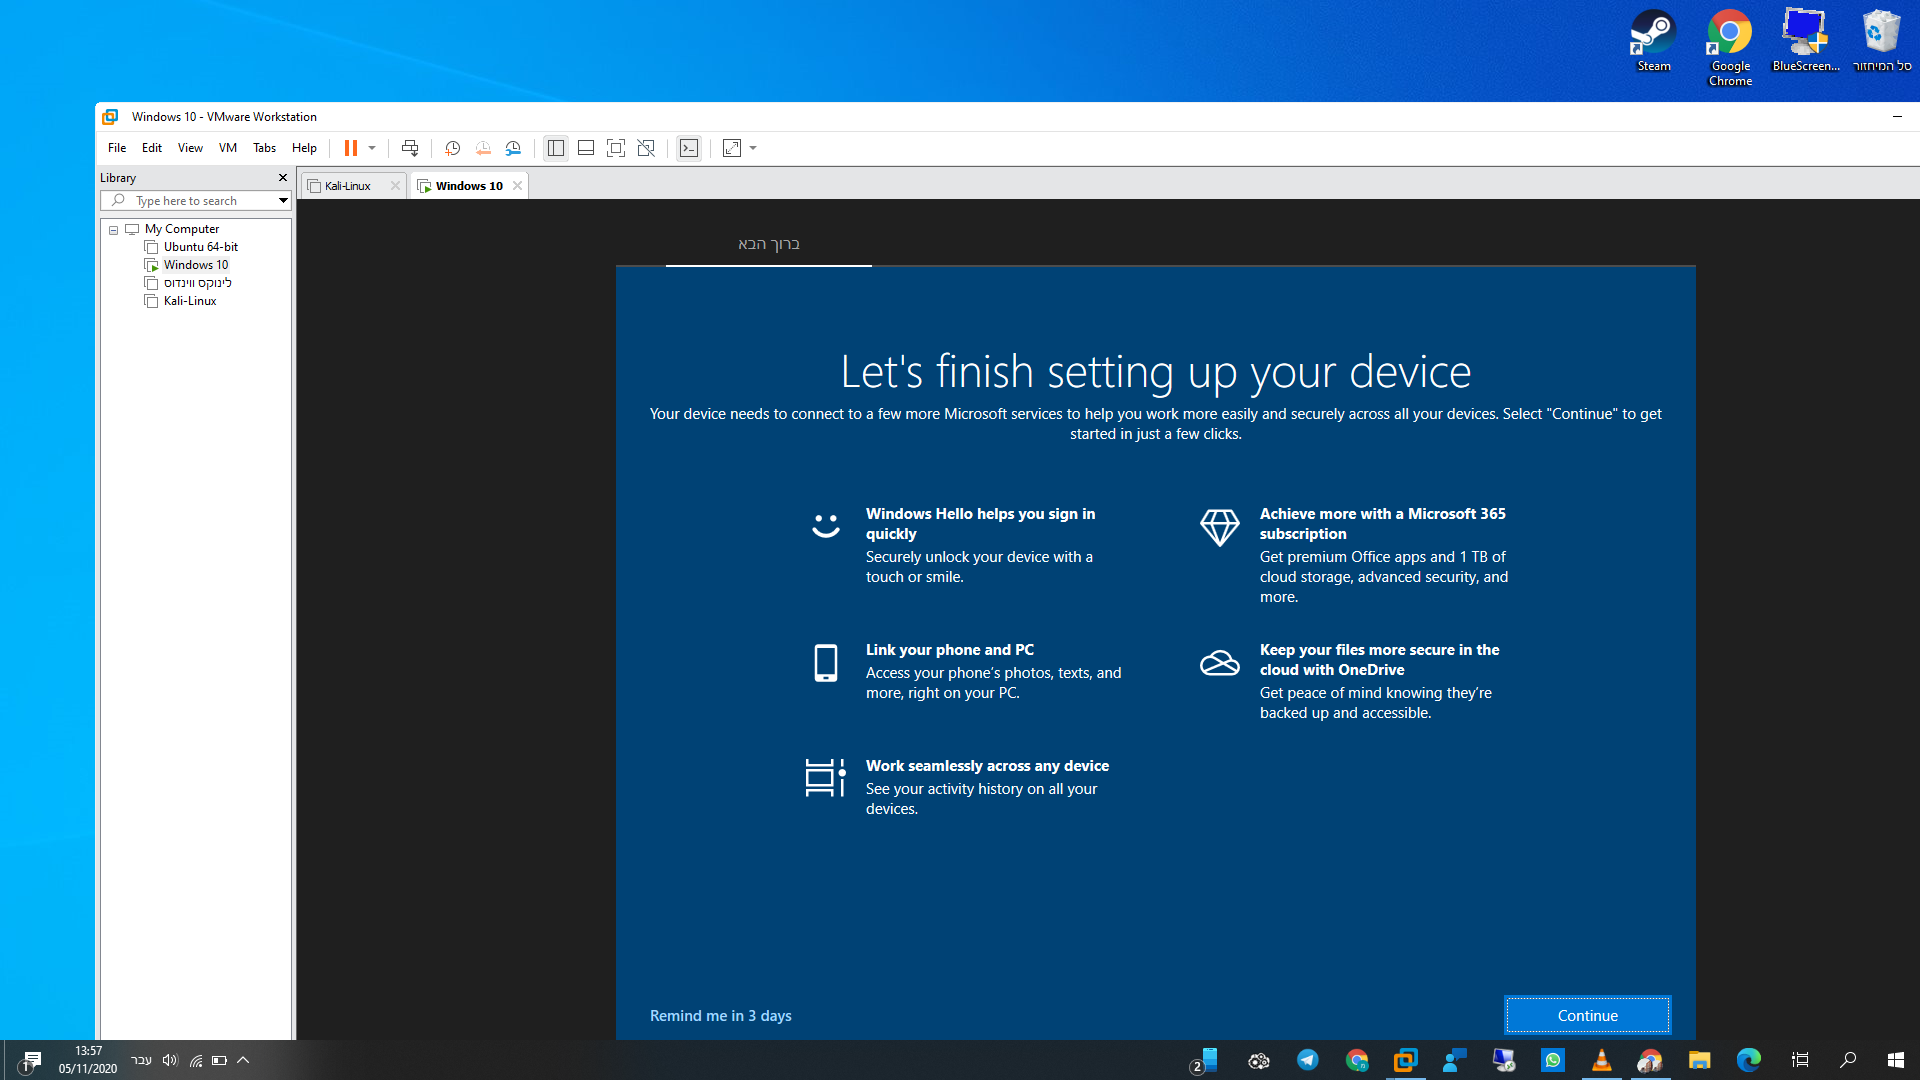The width and height of the screenshot is (1920, 1080).
Task: Open Microsoft Edge from the taskbar
Action: click(x=1749, y=1060)
